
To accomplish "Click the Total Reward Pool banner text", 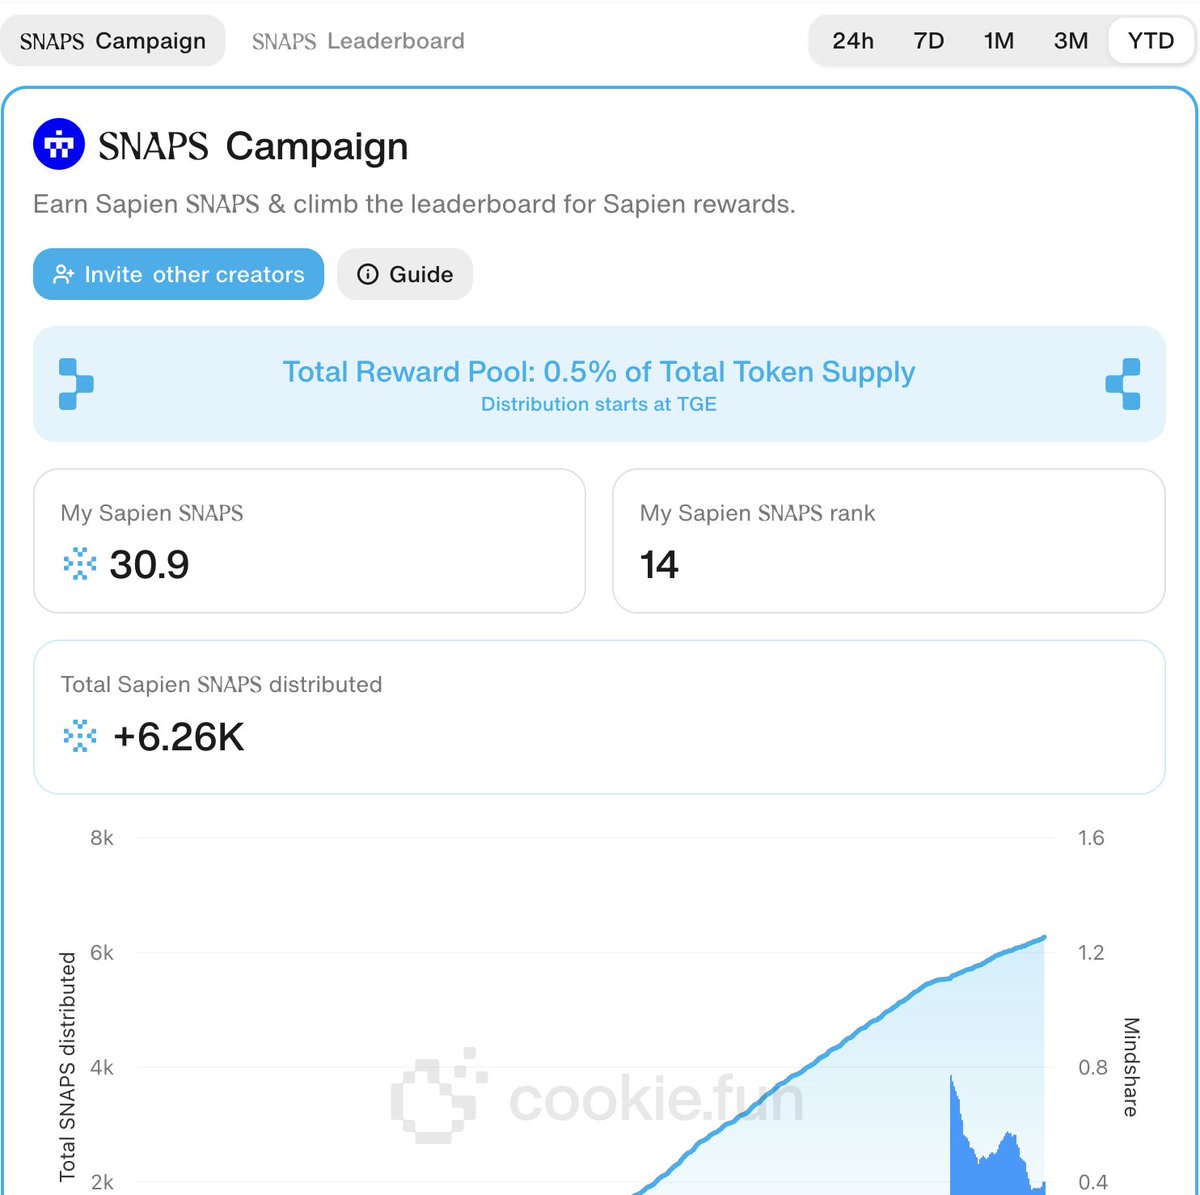I will 598,373.
